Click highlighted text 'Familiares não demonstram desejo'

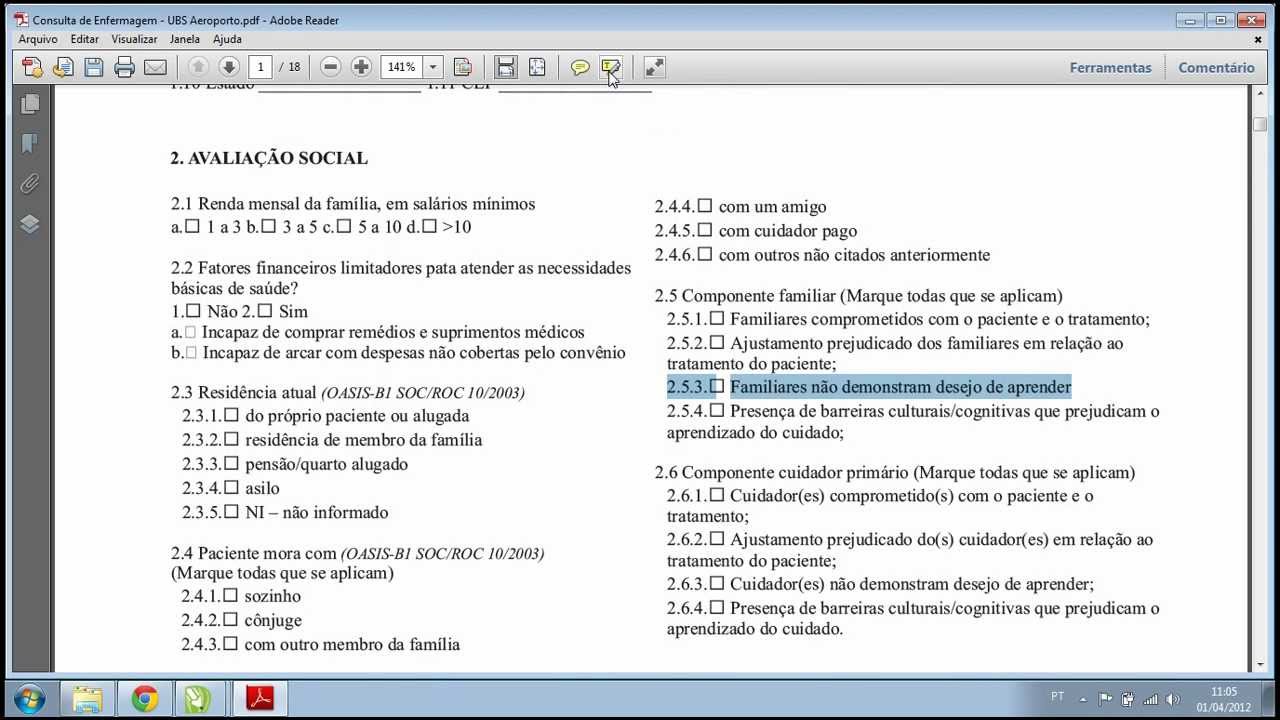pyautogui.click(x=857, y=387)
